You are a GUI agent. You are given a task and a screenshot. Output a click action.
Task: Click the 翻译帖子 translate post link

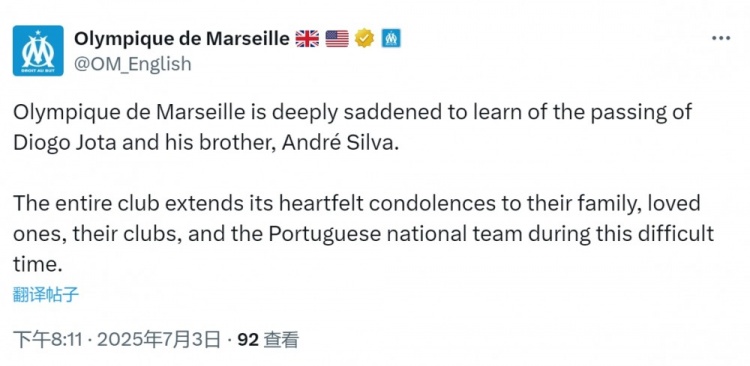46,295
